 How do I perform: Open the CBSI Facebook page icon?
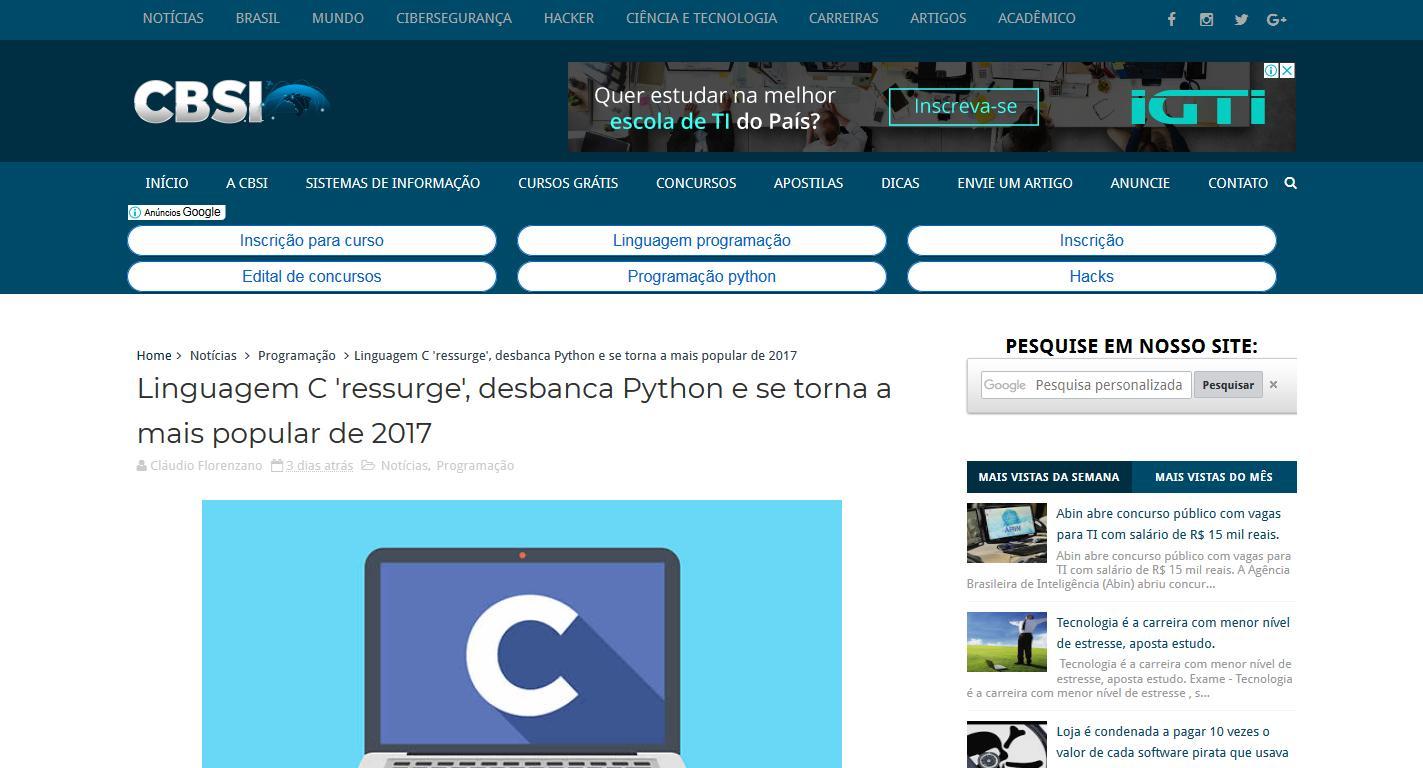coord(1171,18)
